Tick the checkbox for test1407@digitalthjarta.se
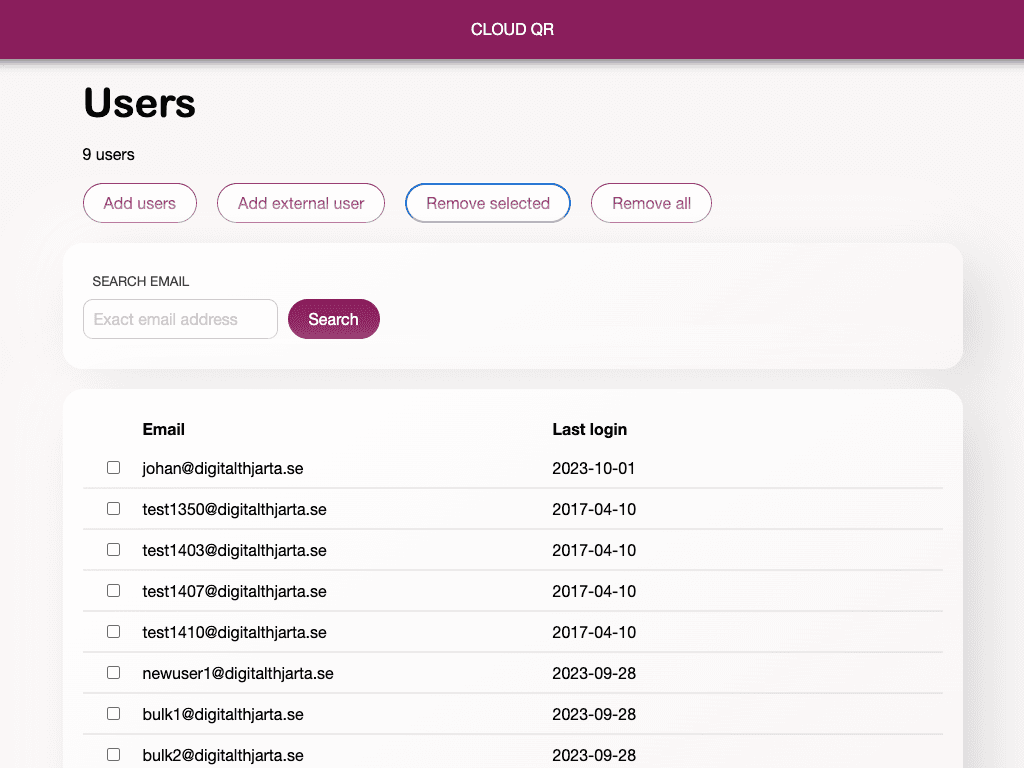The image size is (1024, 768). [x=113, y=590]
